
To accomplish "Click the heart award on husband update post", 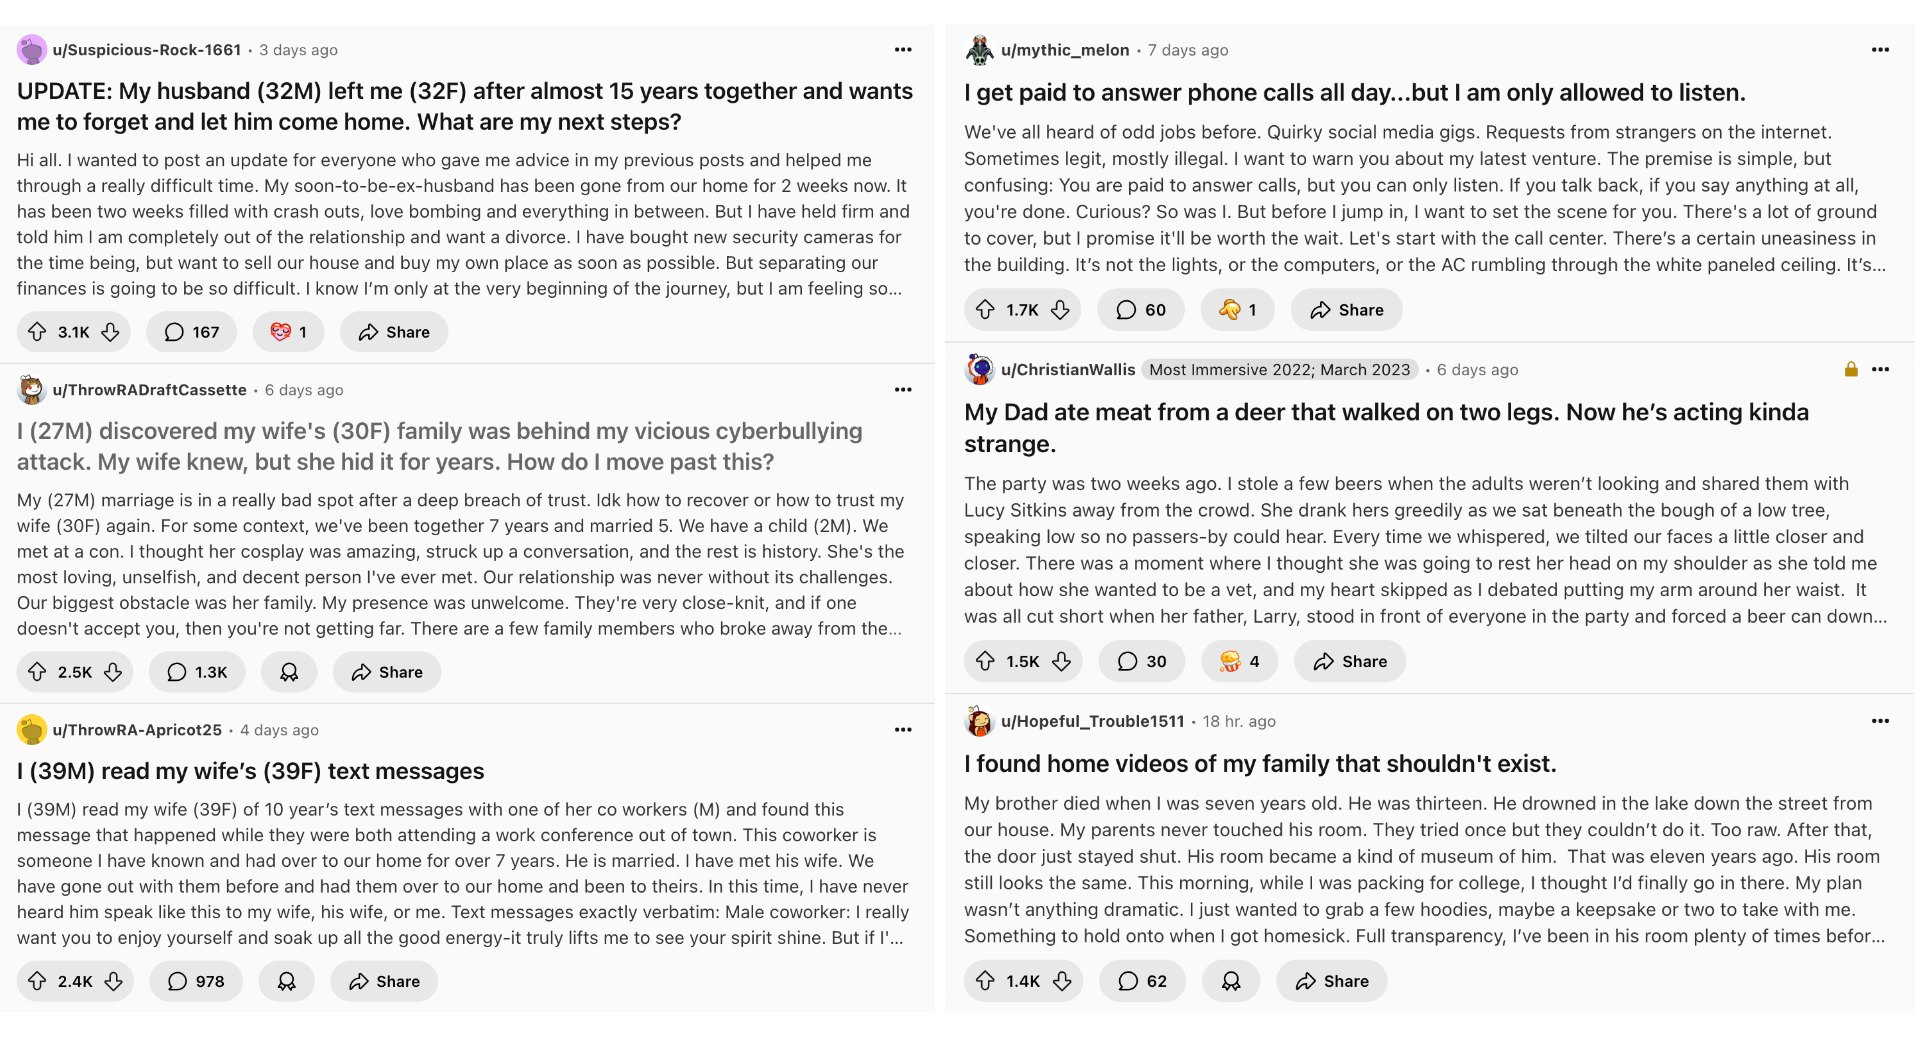I will tap(288, 331).
